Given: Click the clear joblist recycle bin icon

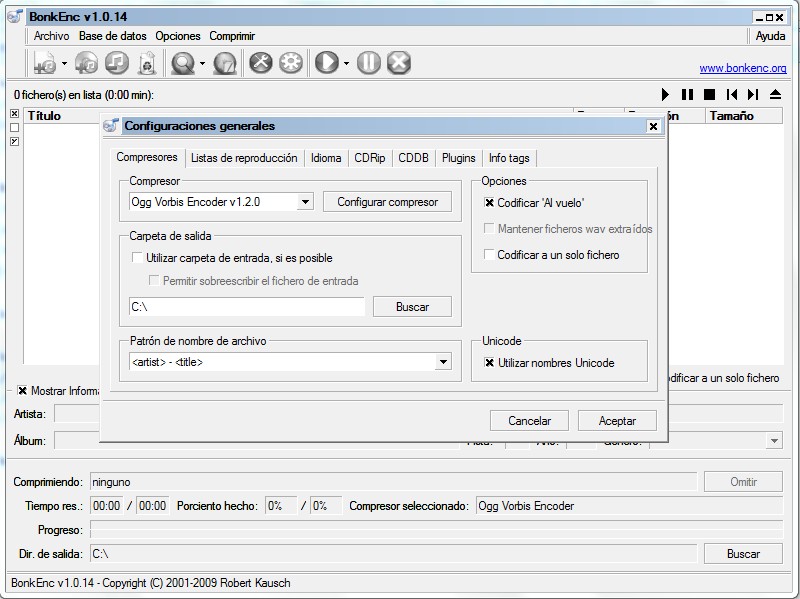Looking at the screenshot, I should 147,63.
